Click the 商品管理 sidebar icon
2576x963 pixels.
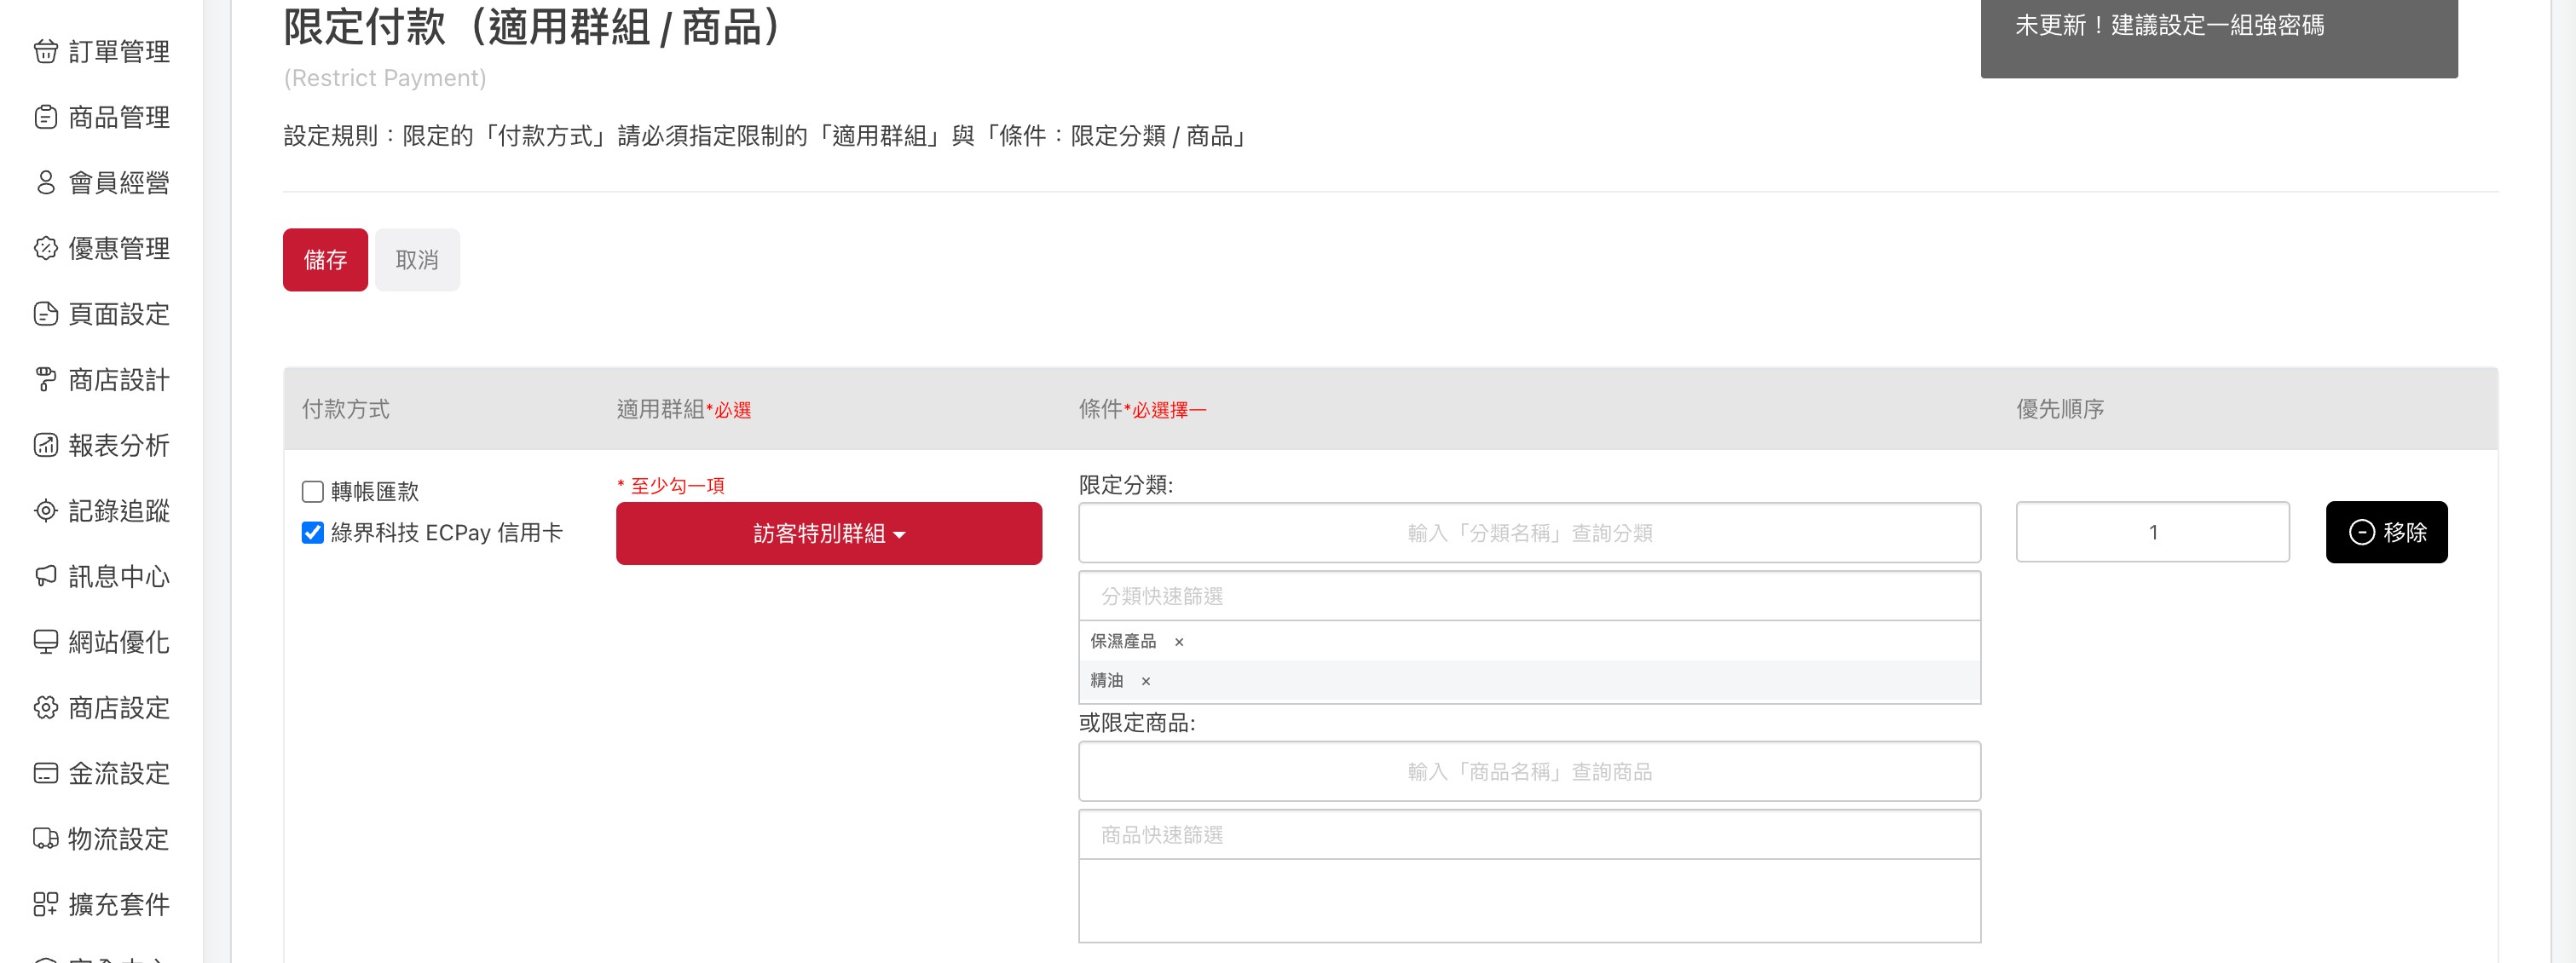45,117
